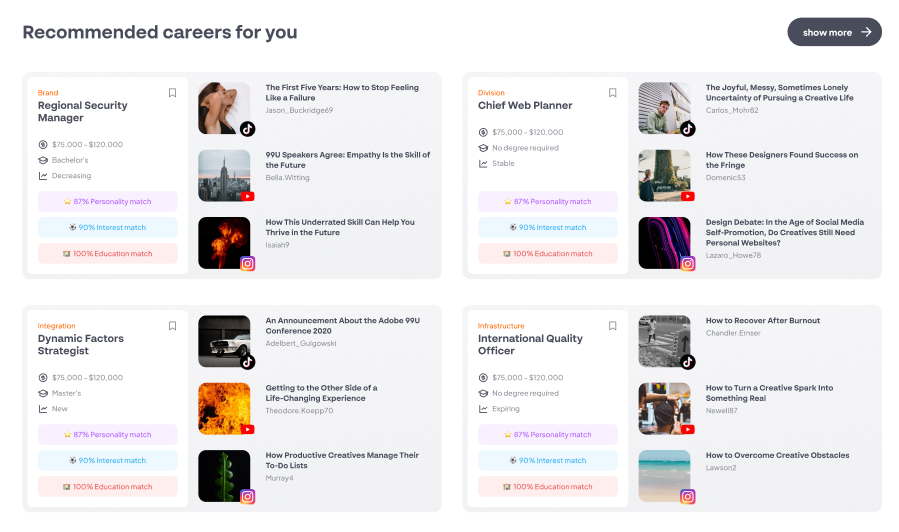The image size is (899, 532).
Task: Click 87% Personality match on Regional Security Manager
Action: click(x=108, y=202)
